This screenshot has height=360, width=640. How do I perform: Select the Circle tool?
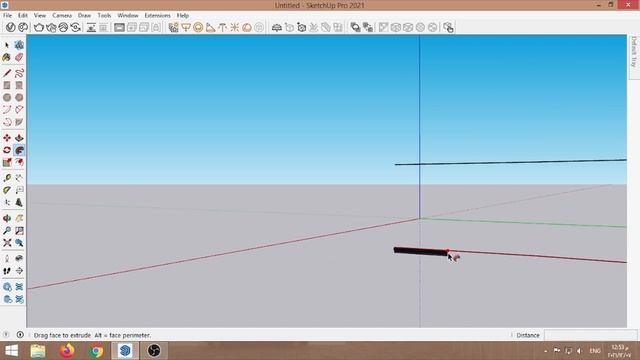coord(7,98)
